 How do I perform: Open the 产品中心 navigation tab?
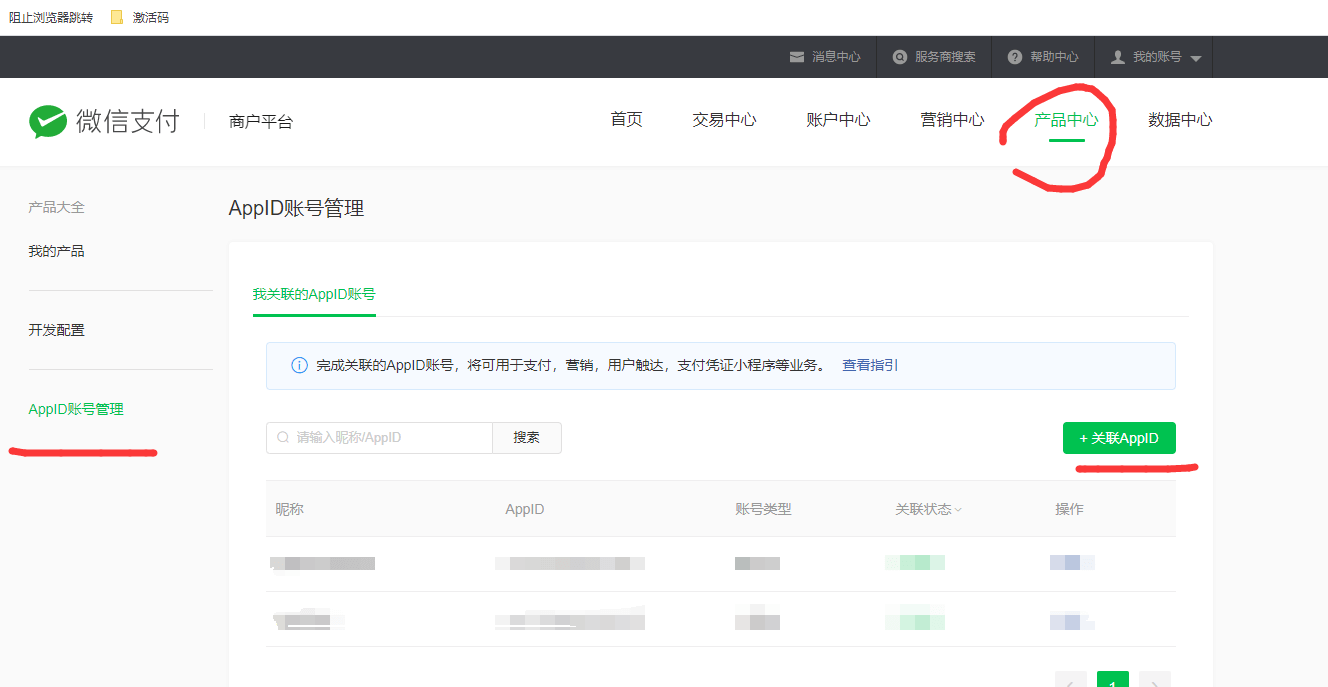(1066, 120)
